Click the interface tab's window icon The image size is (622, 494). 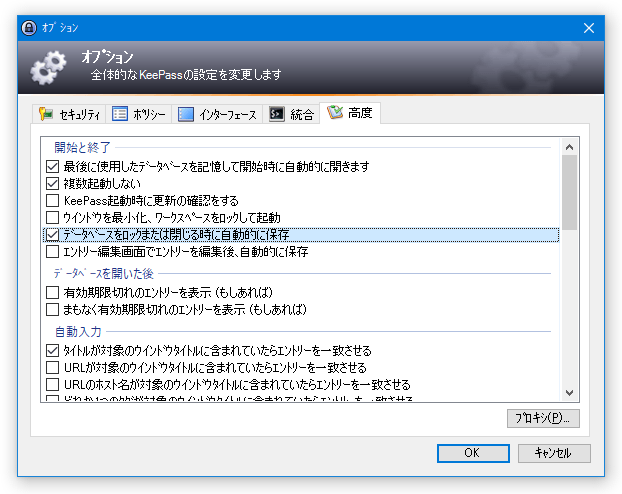186,114
